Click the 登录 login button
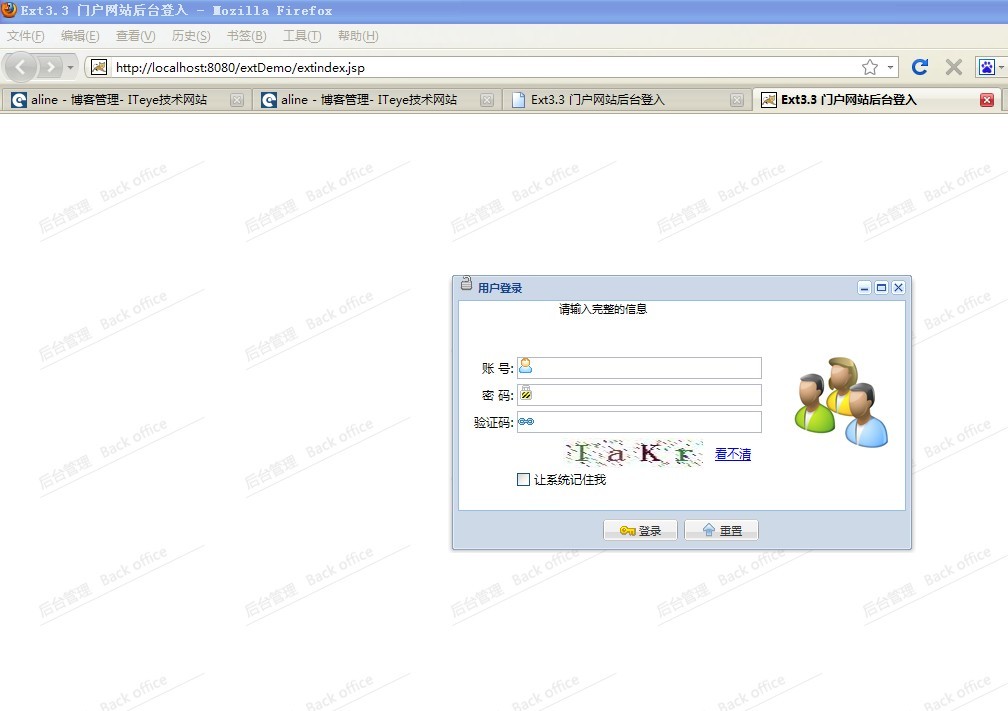 640,530
